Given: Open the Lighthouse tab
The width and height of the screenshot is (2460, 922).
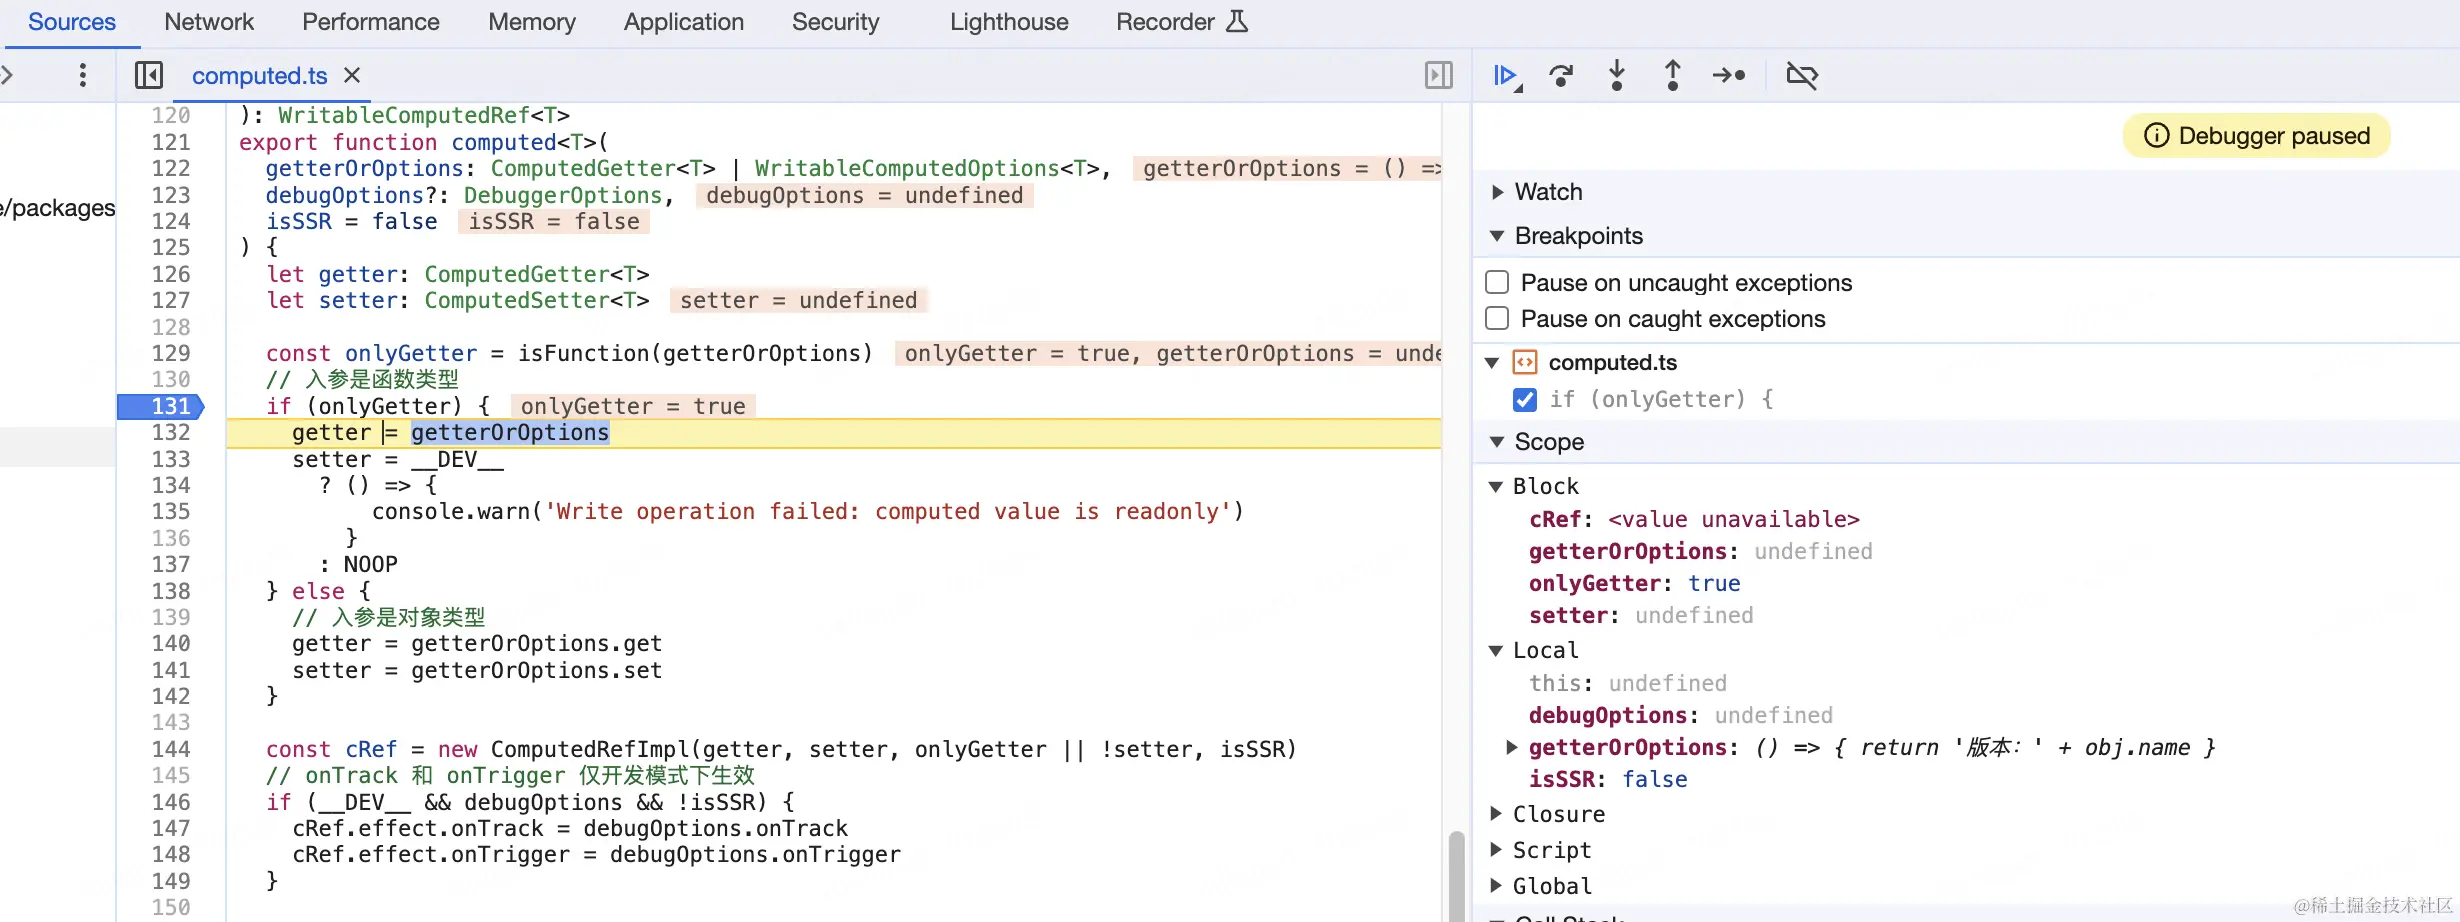Looking at the screenshot, I should [x=1009, y=22].
